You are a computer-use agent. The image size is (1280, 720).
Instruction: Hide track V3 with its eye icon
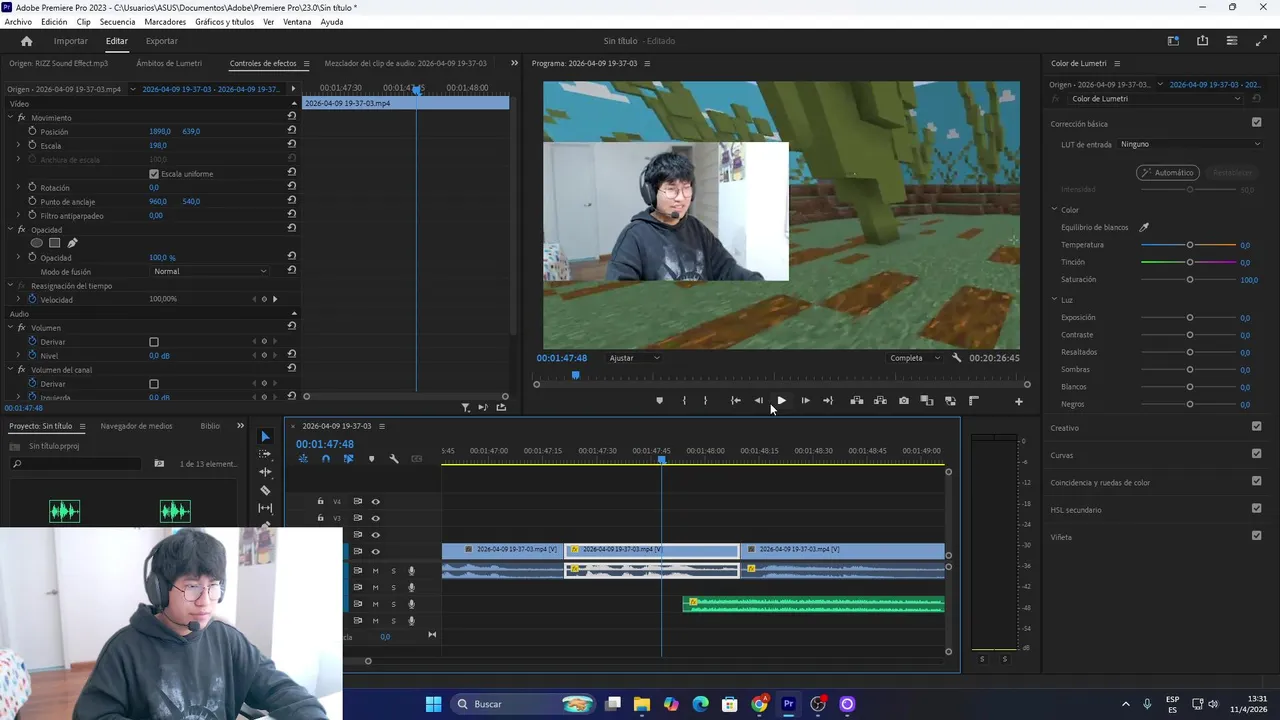(376, 518)
